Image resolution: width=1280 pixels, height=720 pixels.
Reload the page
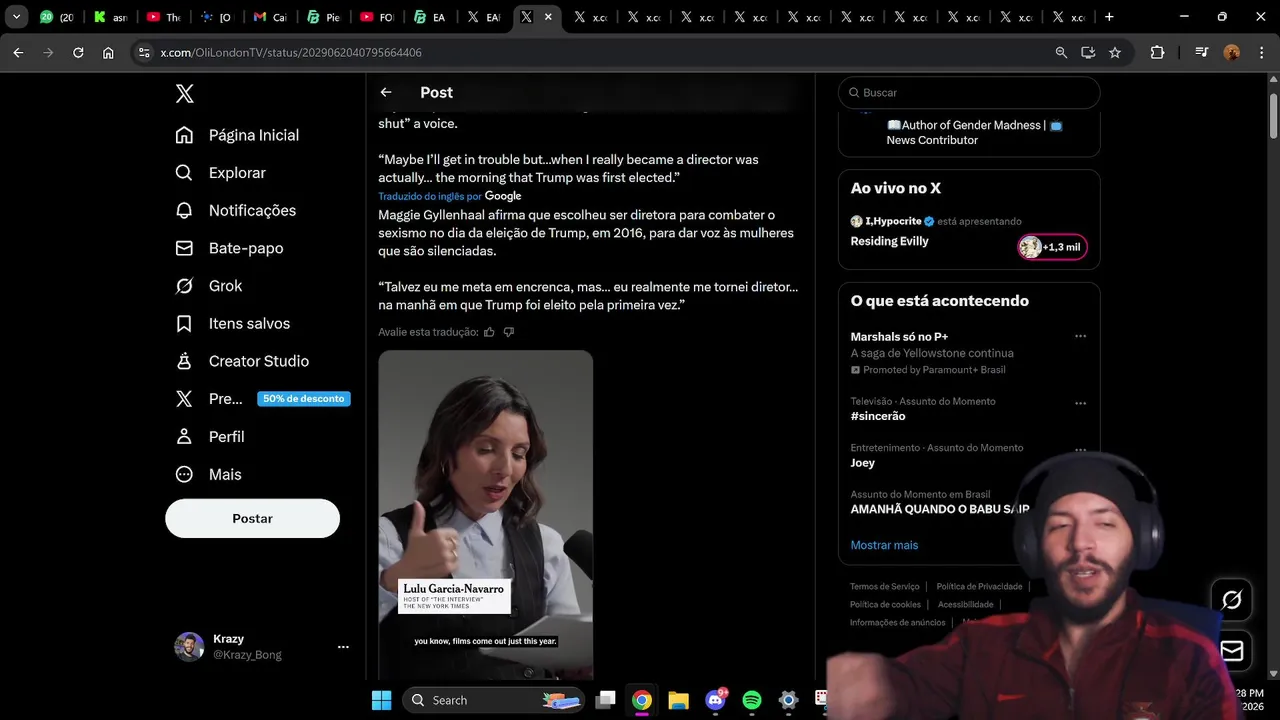click(x=78, y=53)
